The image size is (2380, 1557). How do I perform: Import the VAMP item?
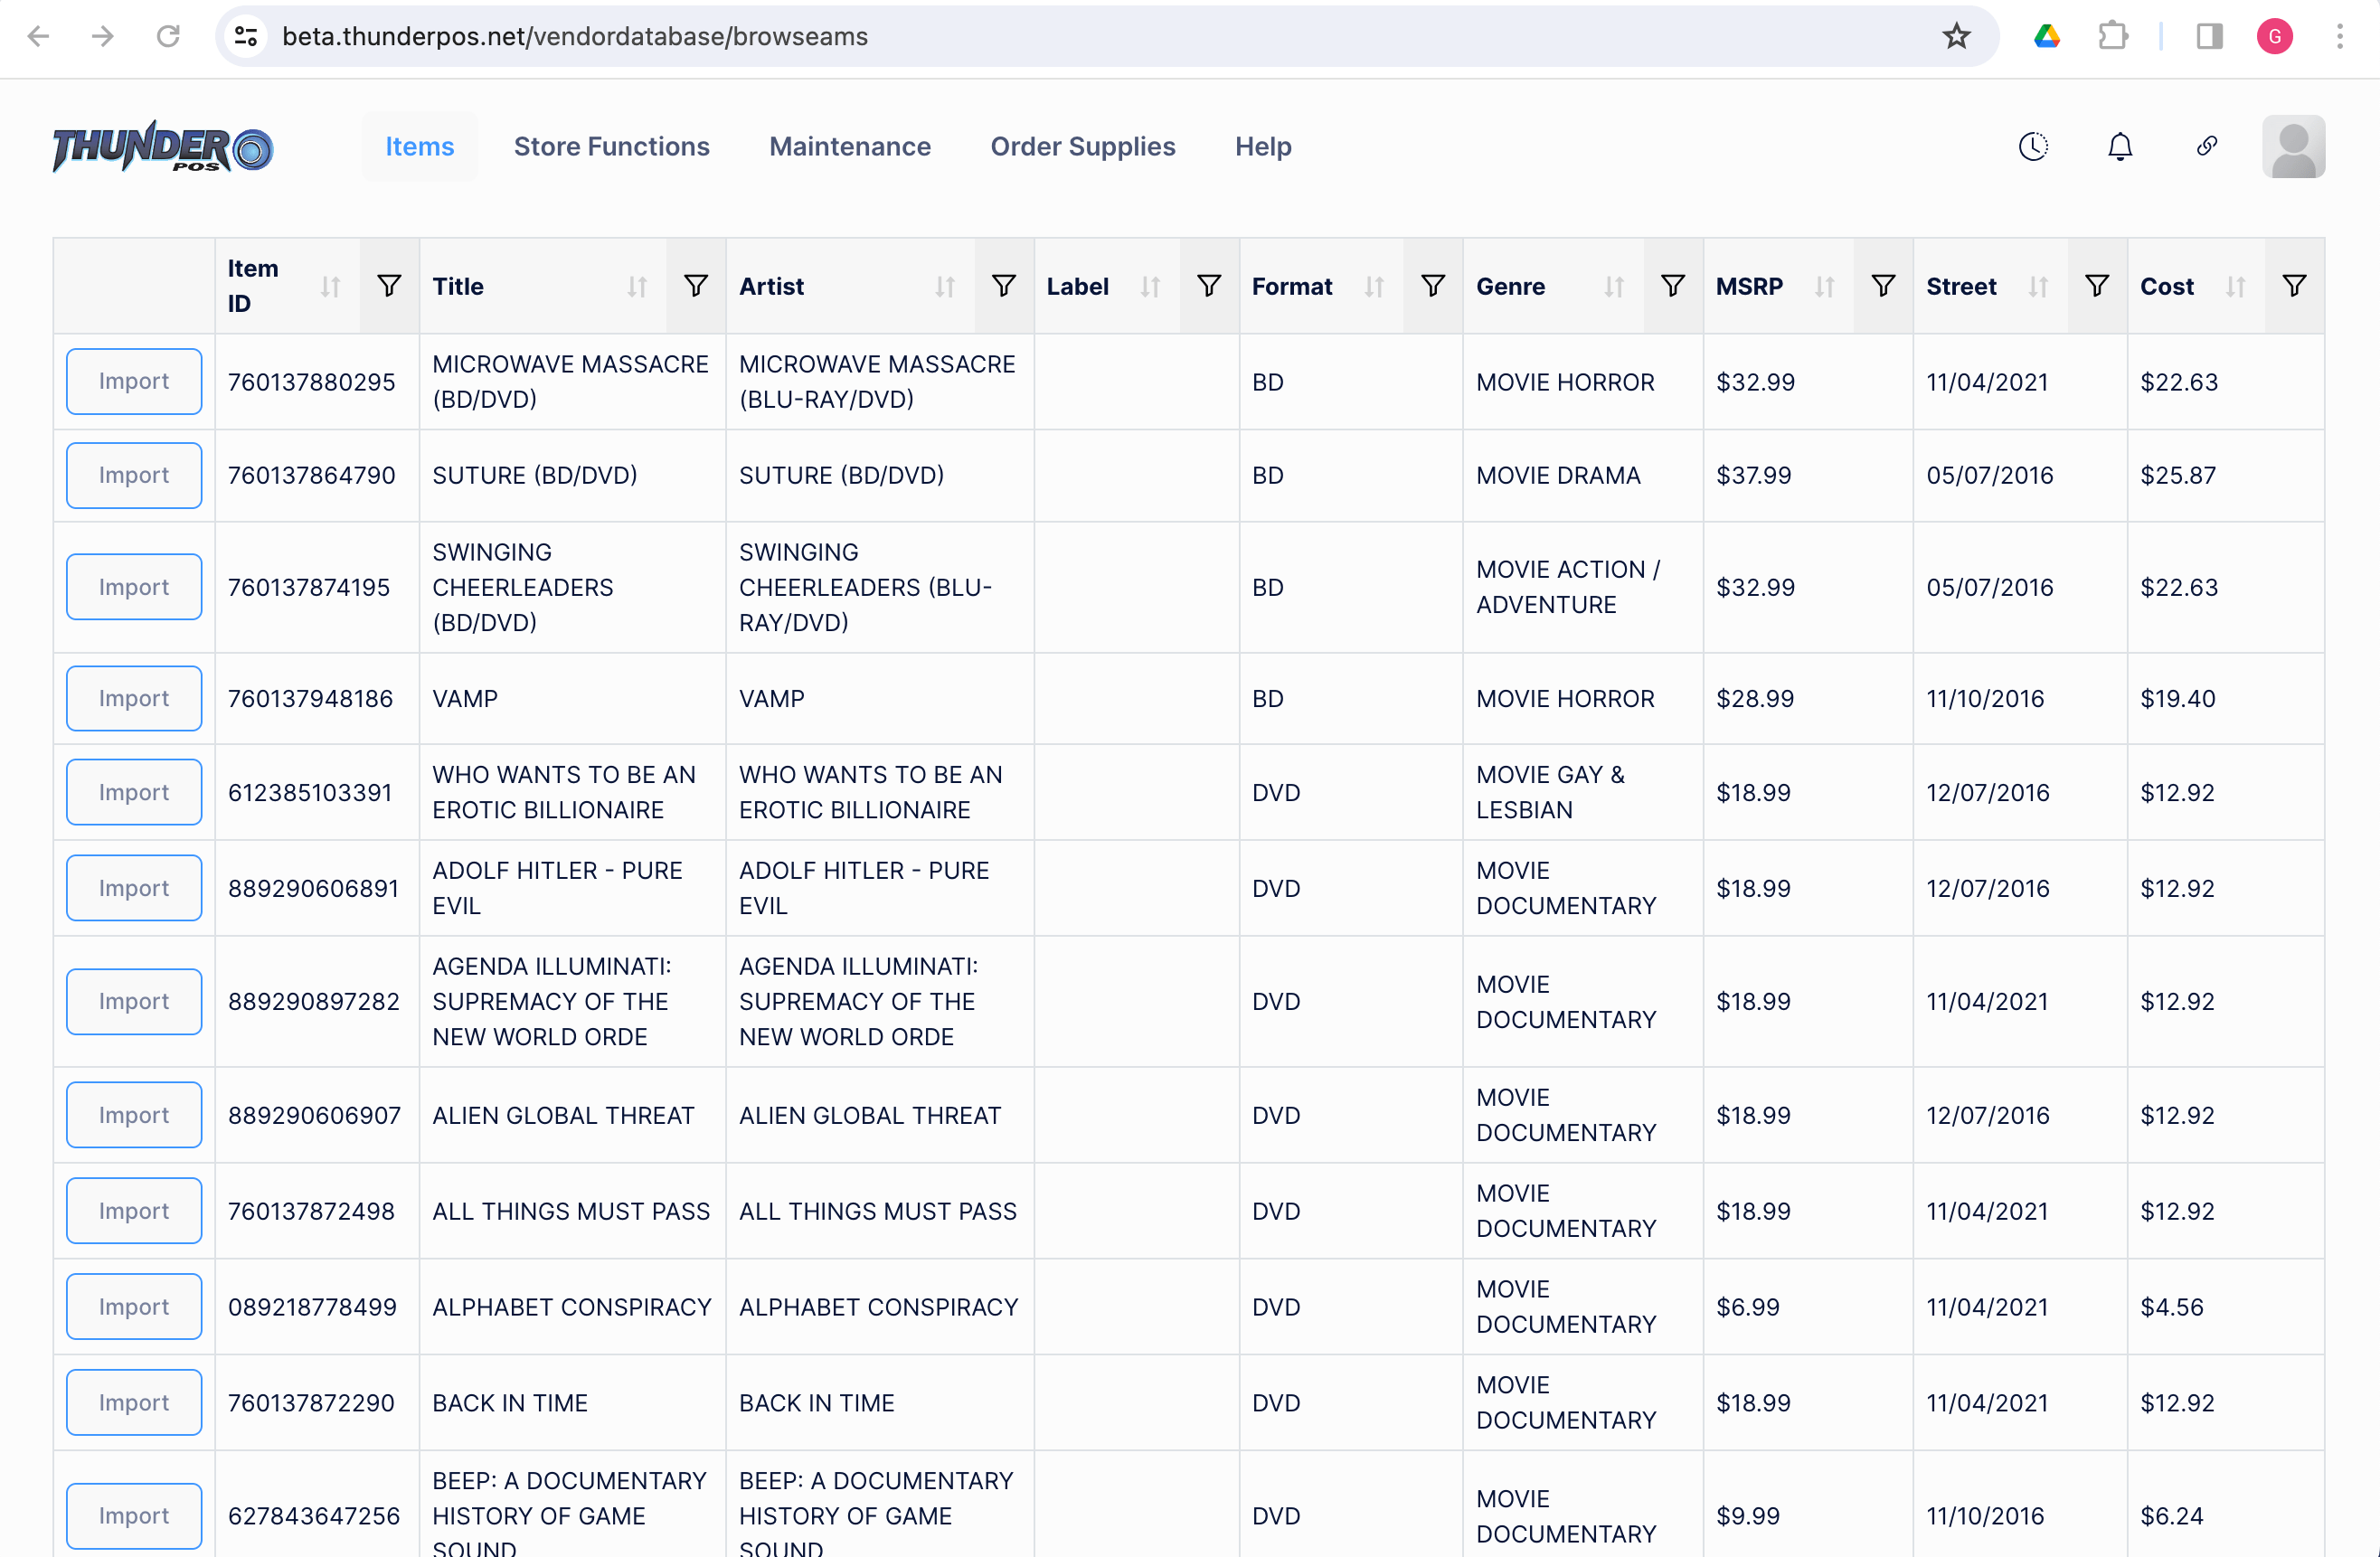click(134, 698)
